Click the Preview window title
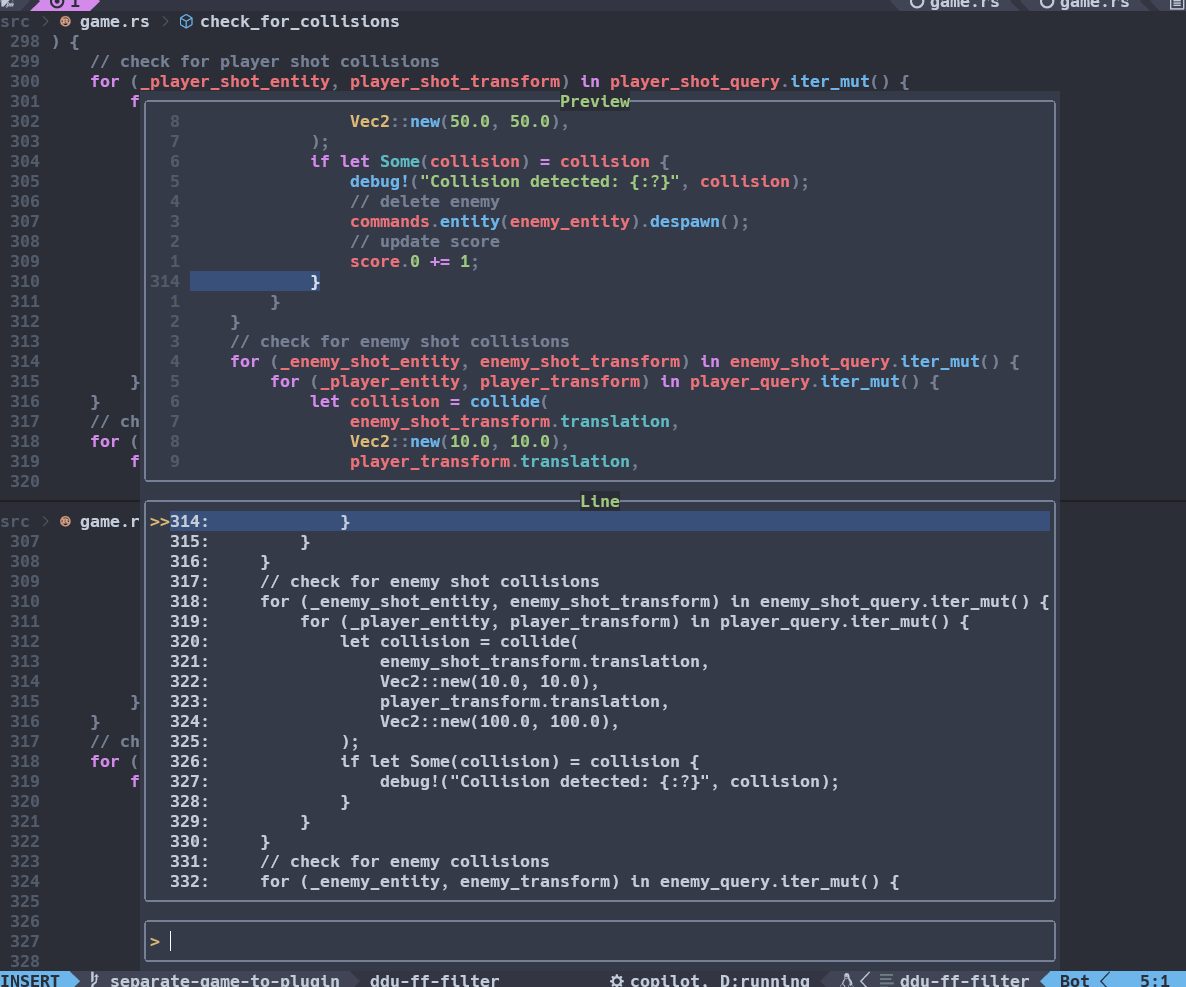The width and height of the screenshot is (1186, 987). (x=595, y=101)
